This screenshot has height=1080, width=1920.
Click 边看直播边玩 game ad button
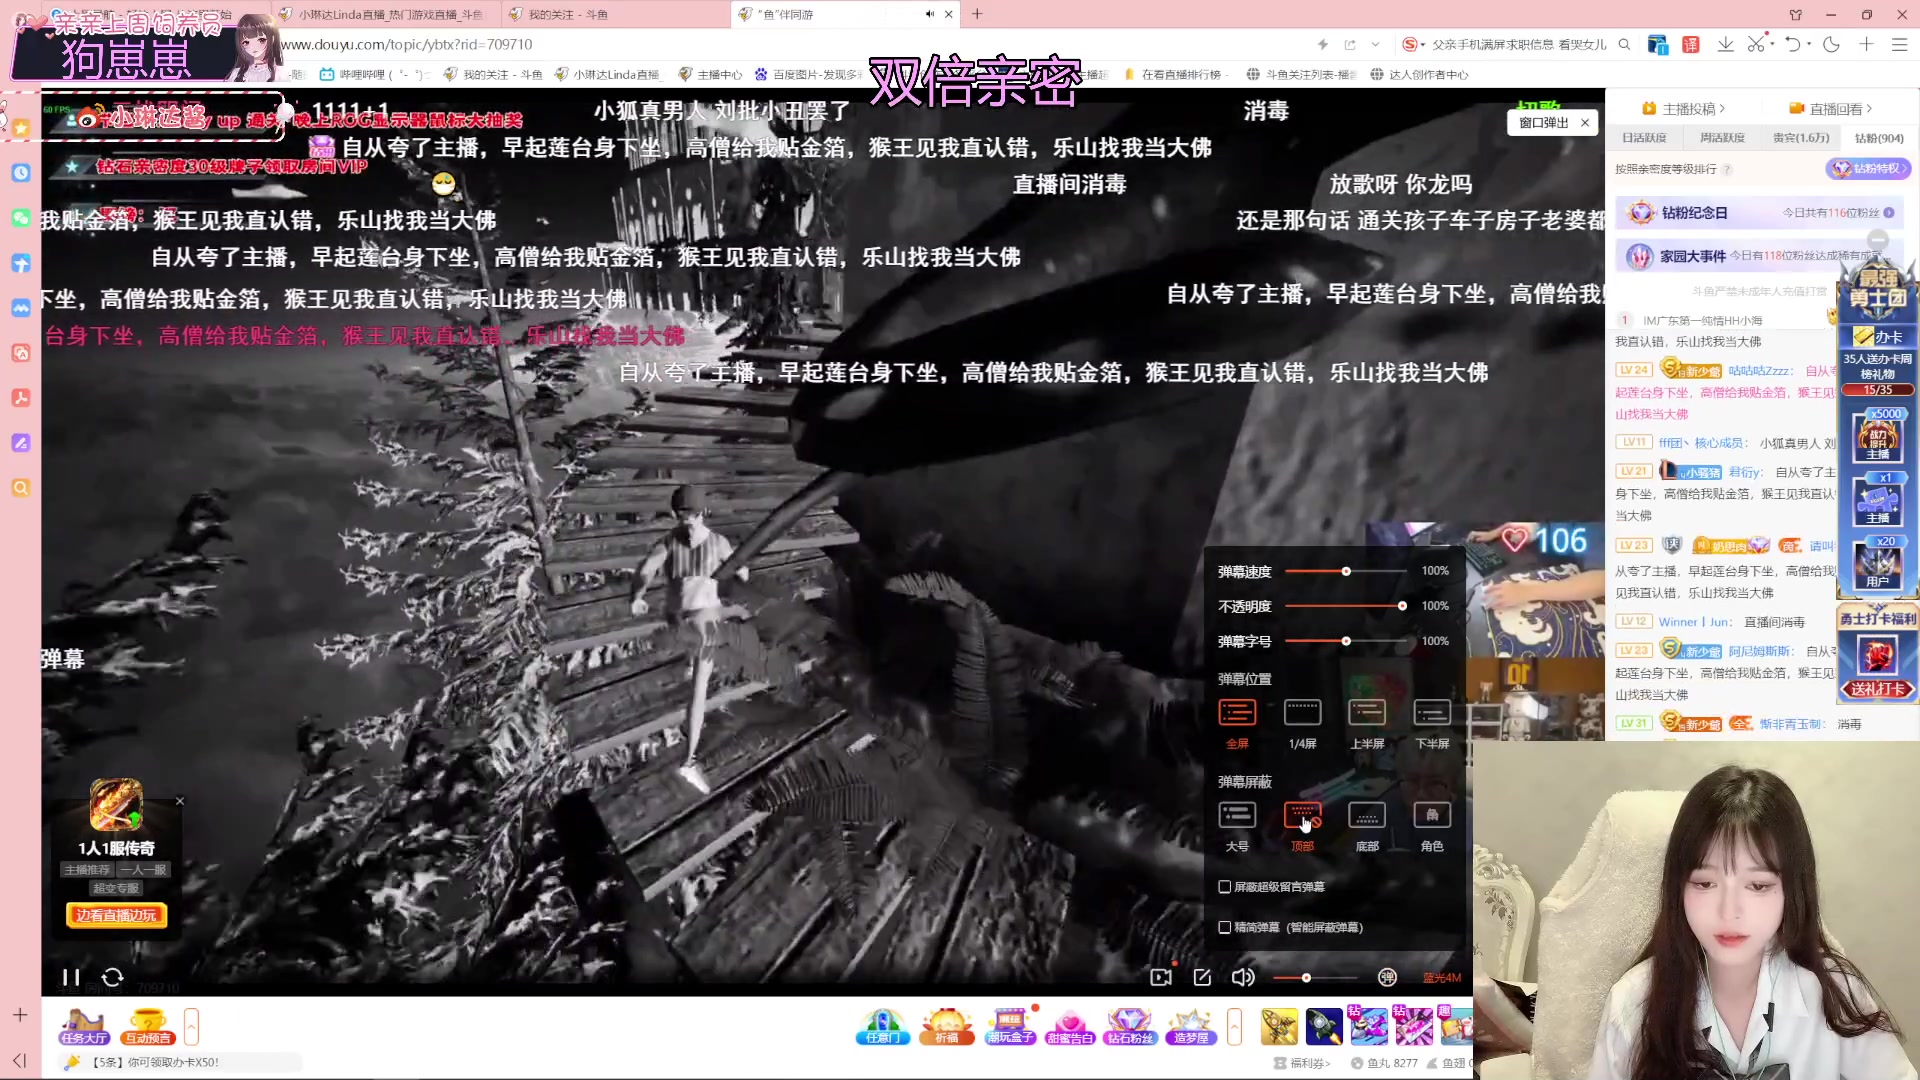click(x=116, y=915)
